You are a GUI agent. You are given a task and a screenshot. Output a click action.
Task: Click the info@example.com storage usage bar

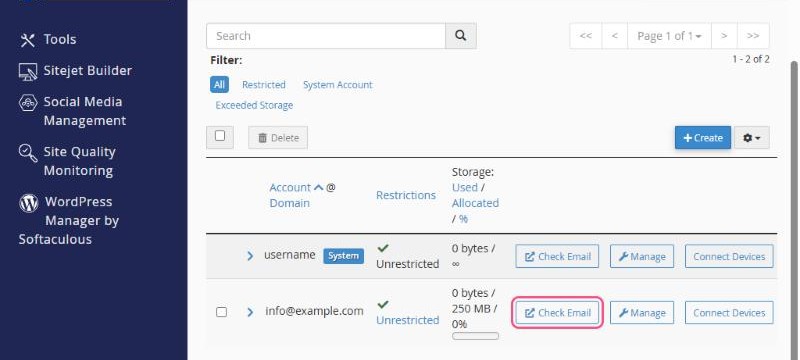coord(476,336)
